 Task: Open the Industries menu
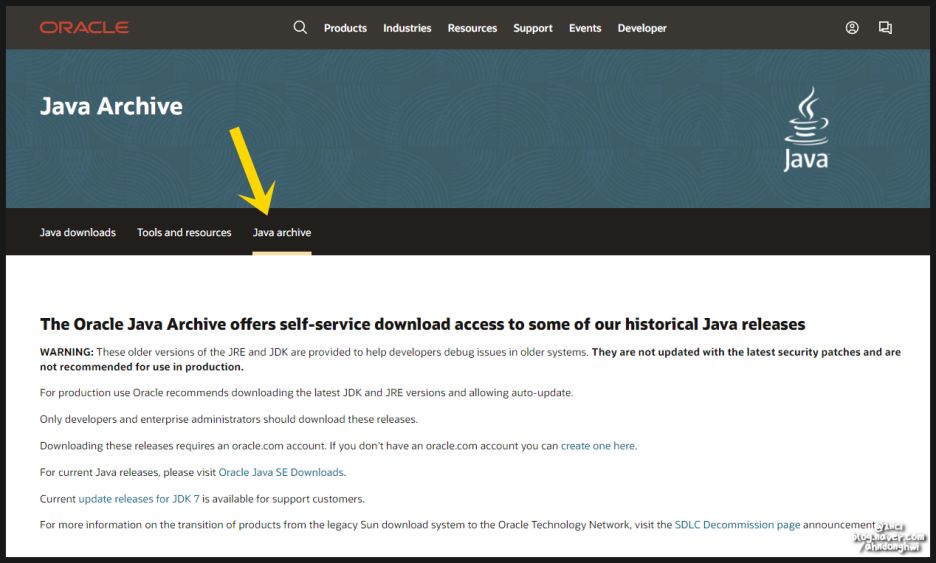coord(407,28)
